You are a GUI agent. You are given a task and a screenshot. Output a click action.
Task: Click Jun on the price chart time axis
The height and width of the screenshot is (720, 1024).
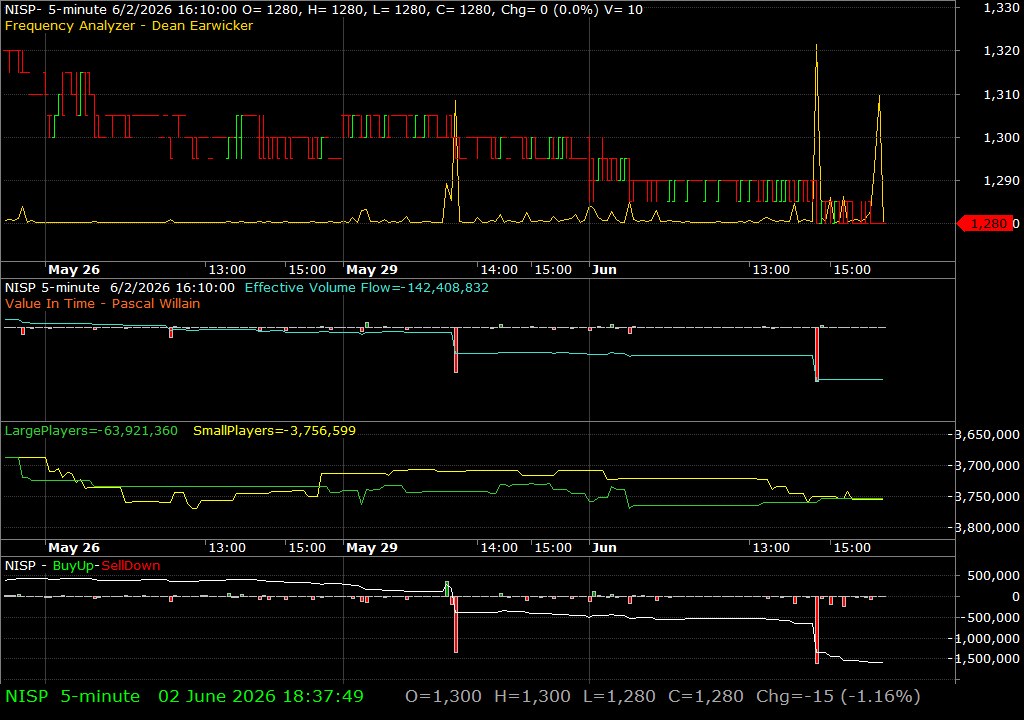604,269
